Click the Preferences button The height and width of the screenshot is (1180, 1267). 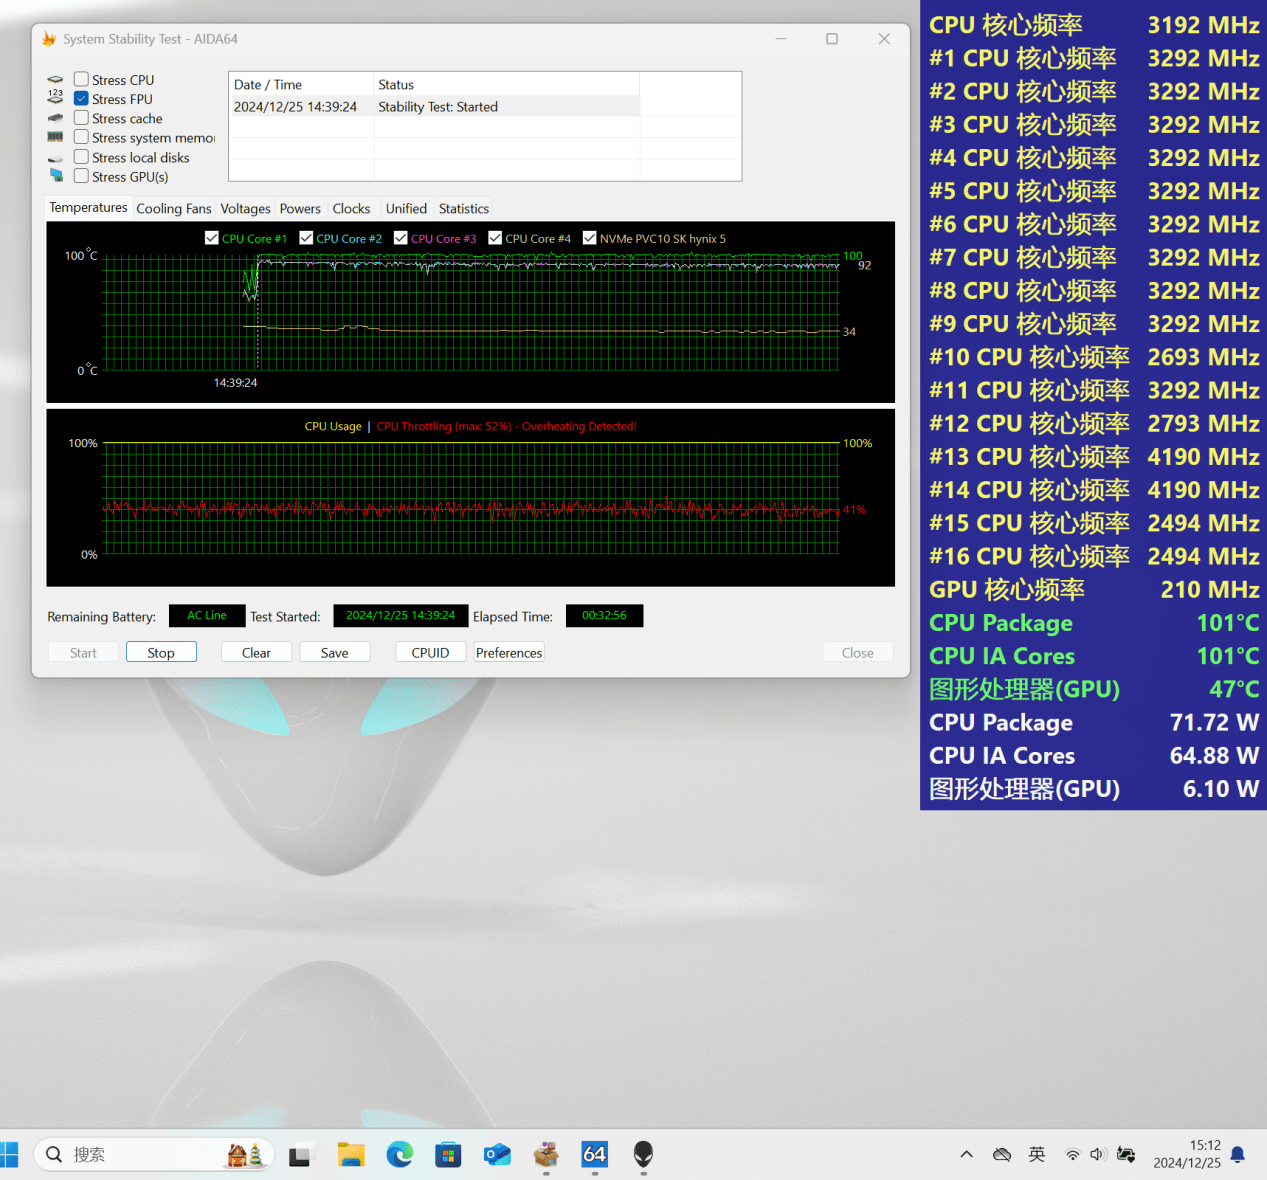click(509, 653)
